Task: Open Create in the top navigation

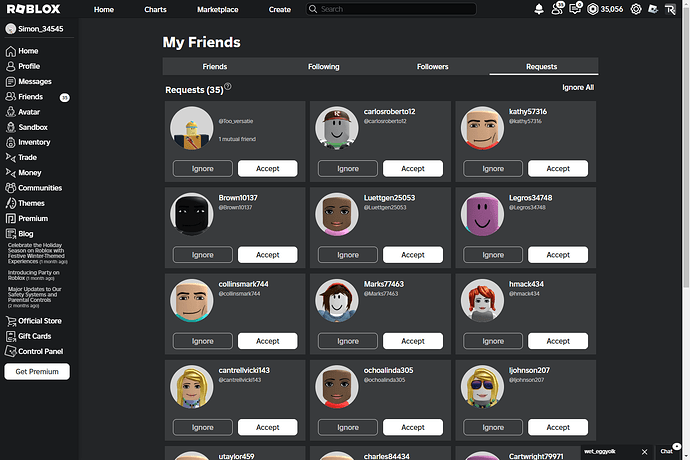Action: point(280,9)
